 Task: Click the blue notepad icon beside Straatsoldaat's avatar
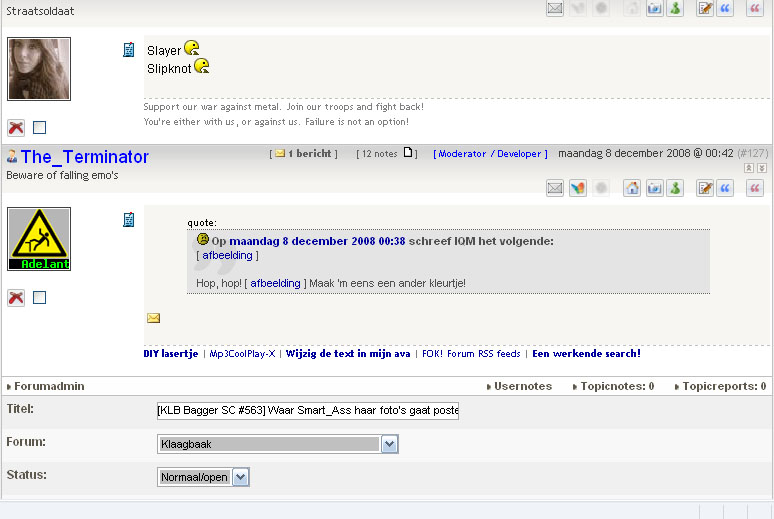[x=128, y=50]
